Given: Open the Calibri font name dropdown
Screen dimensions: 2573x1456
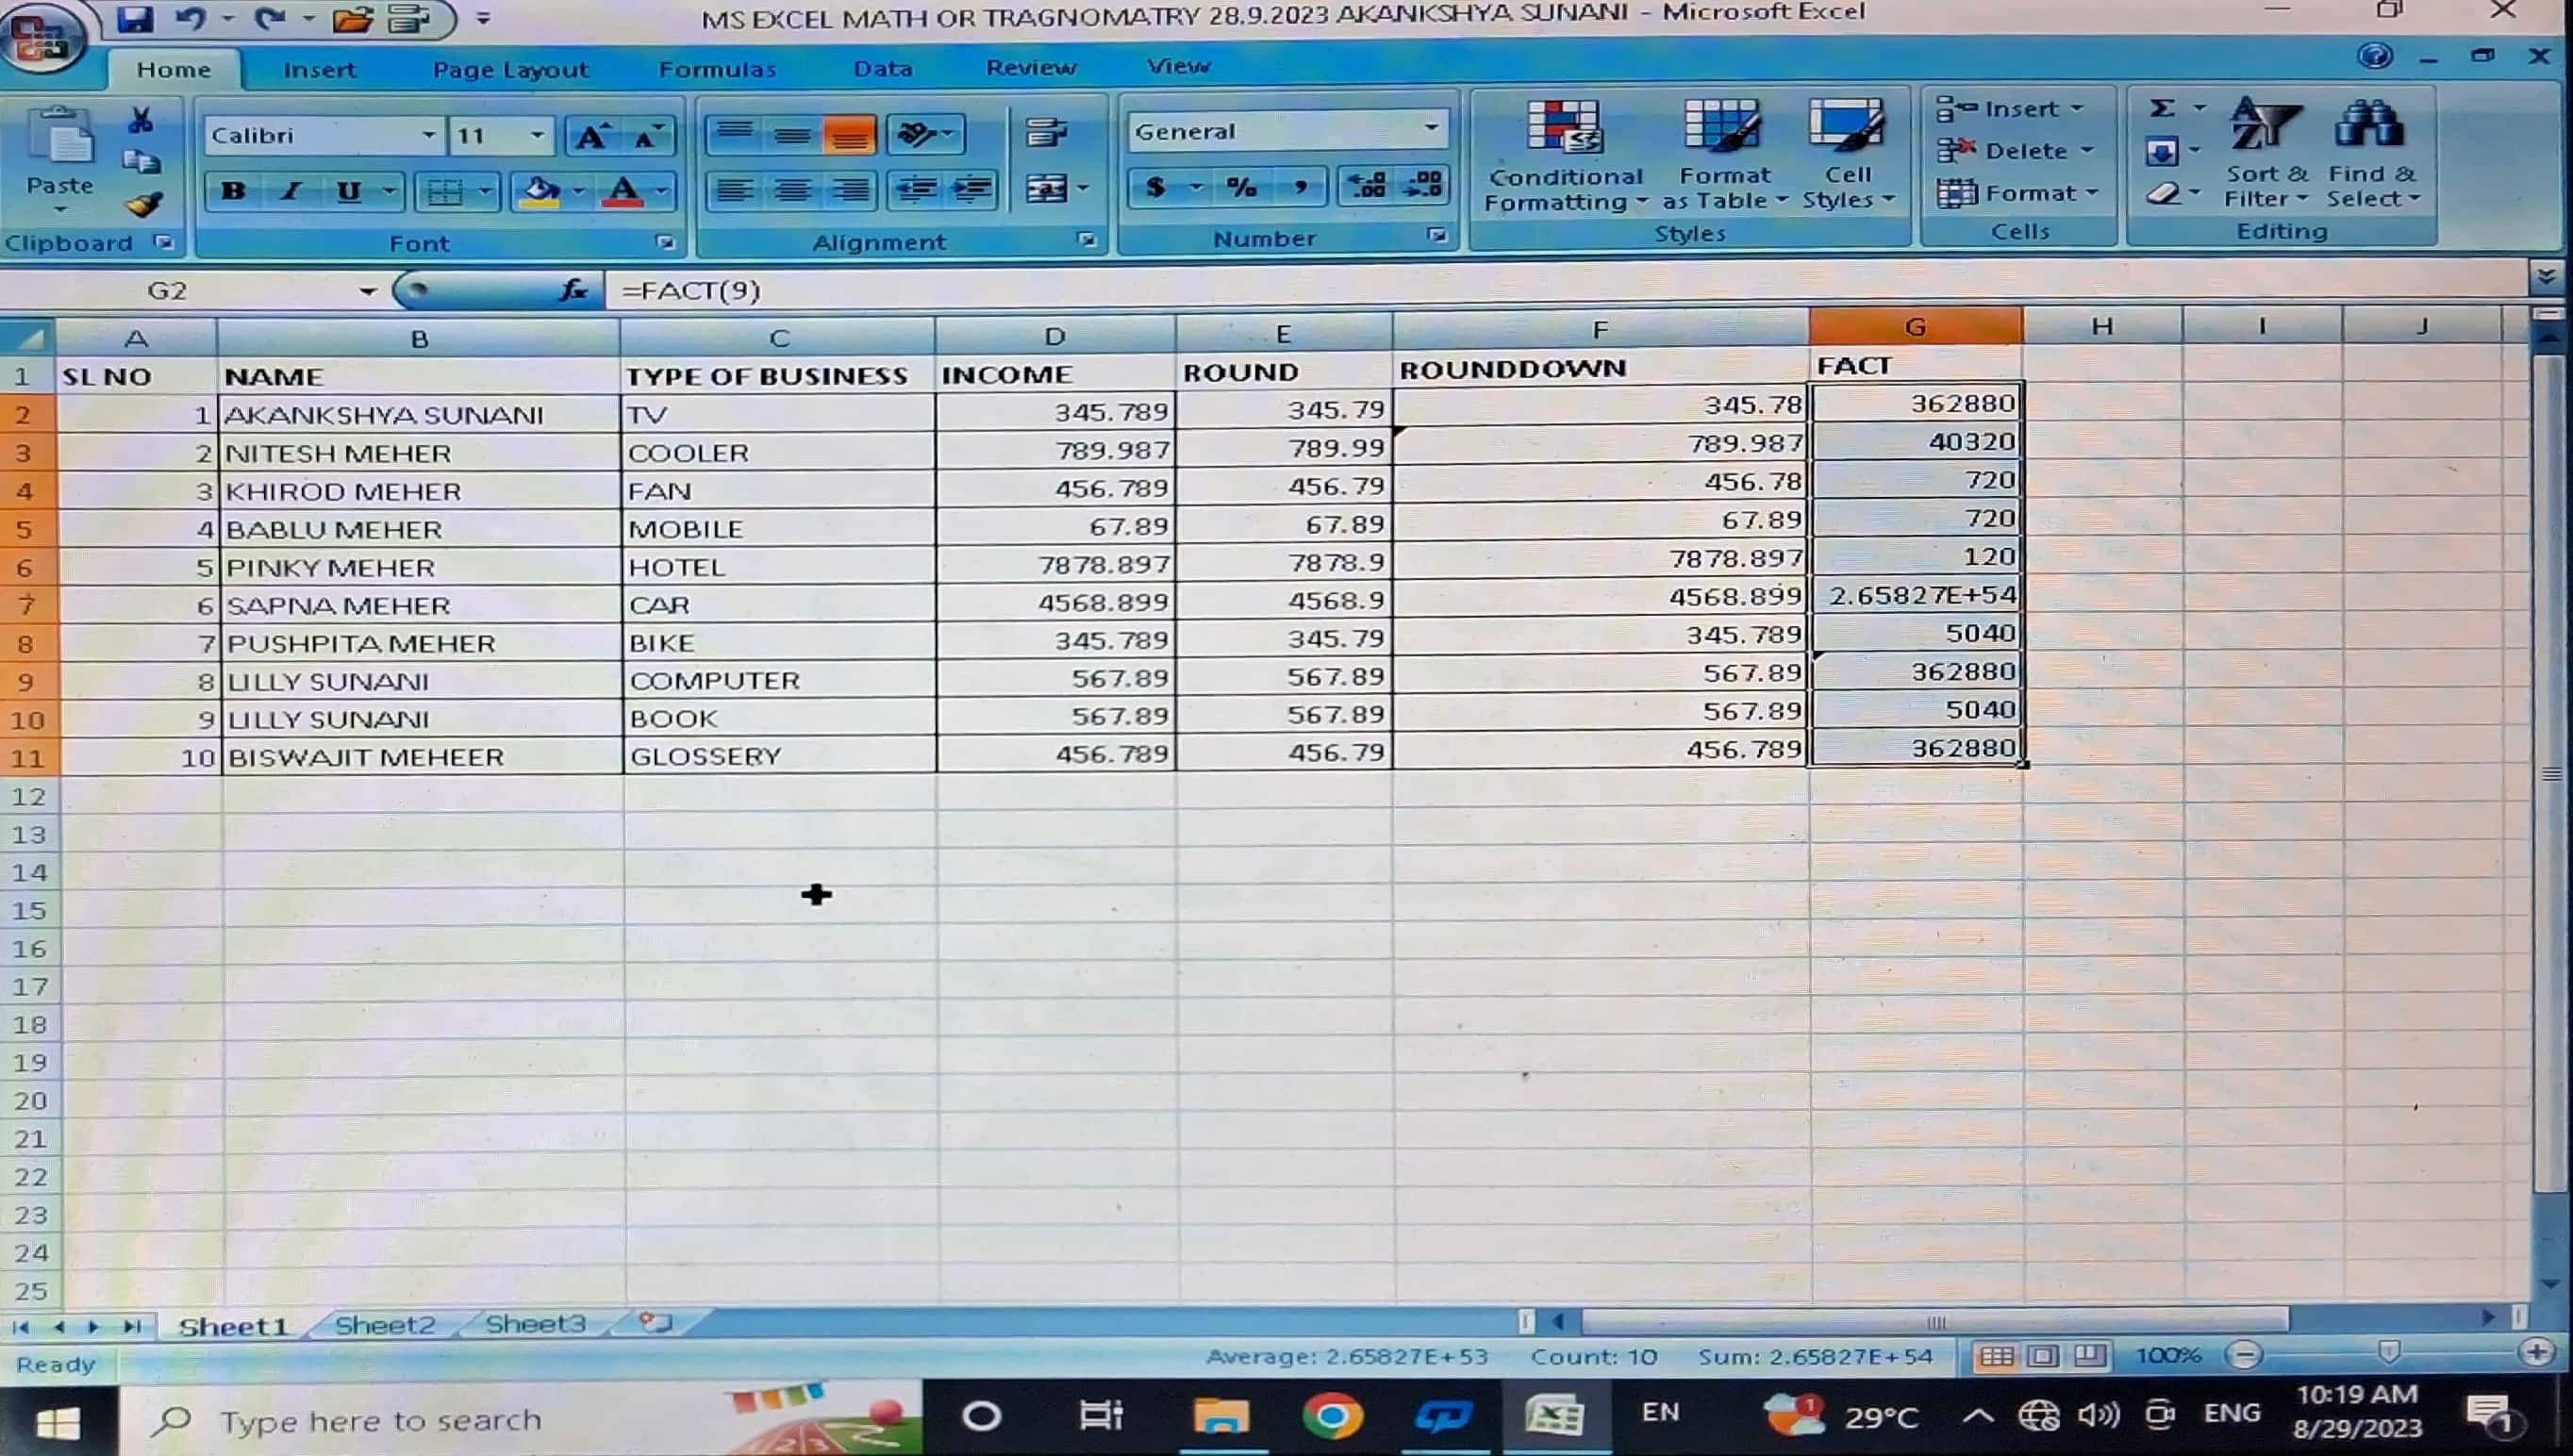Looking at the screenshot, I should coord(428,135).
